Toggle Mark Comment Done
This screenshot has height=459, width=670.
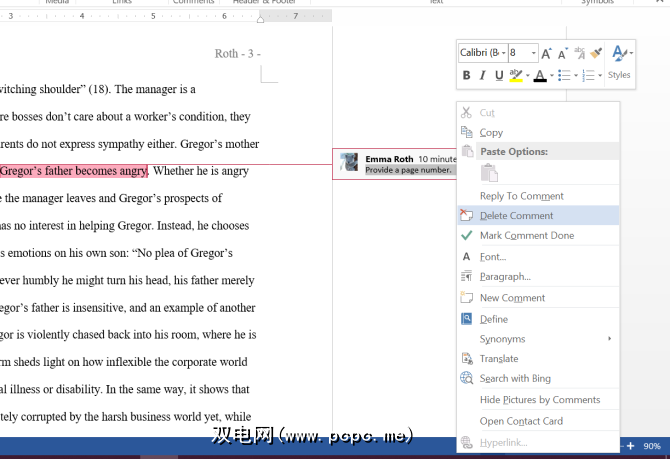coord(526,236)
